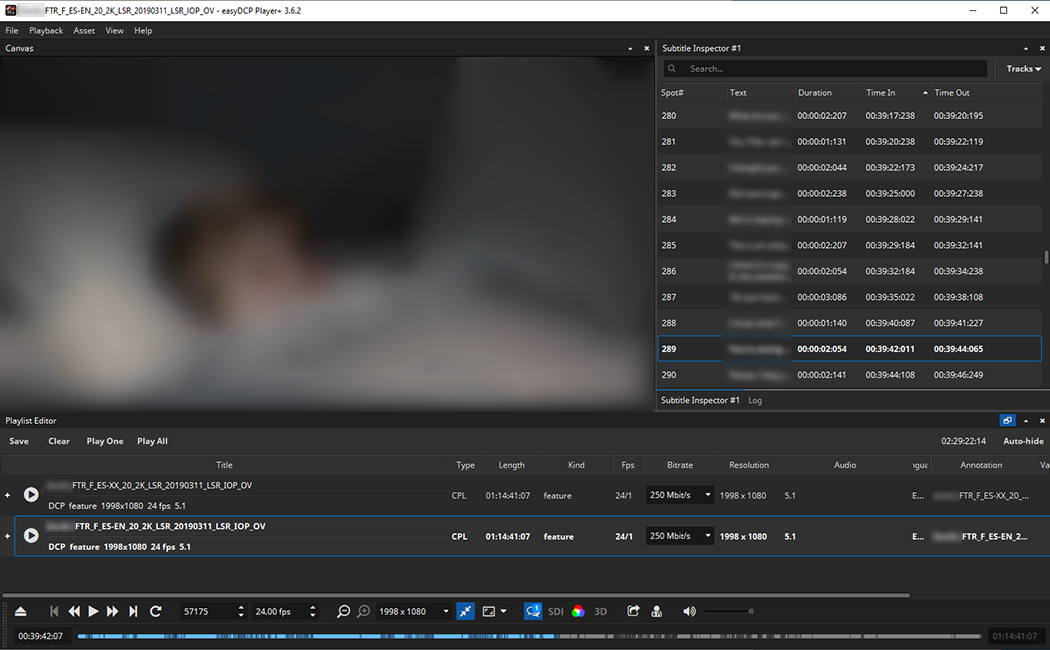
Task: Adjust the volume slider
Action: (x=728, y=611)
